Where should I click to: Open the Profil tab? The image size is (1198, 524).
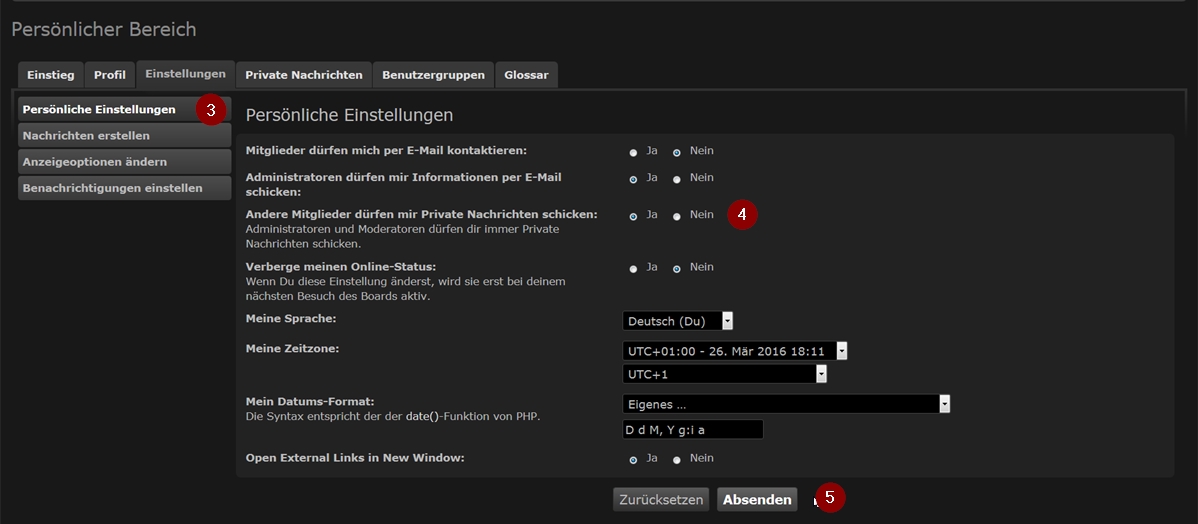(110, 75)
